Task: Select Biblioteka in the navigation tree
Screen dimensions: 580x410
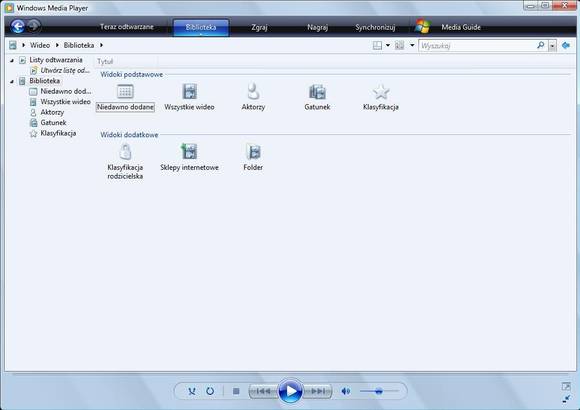Action: [x=44, y=81]
